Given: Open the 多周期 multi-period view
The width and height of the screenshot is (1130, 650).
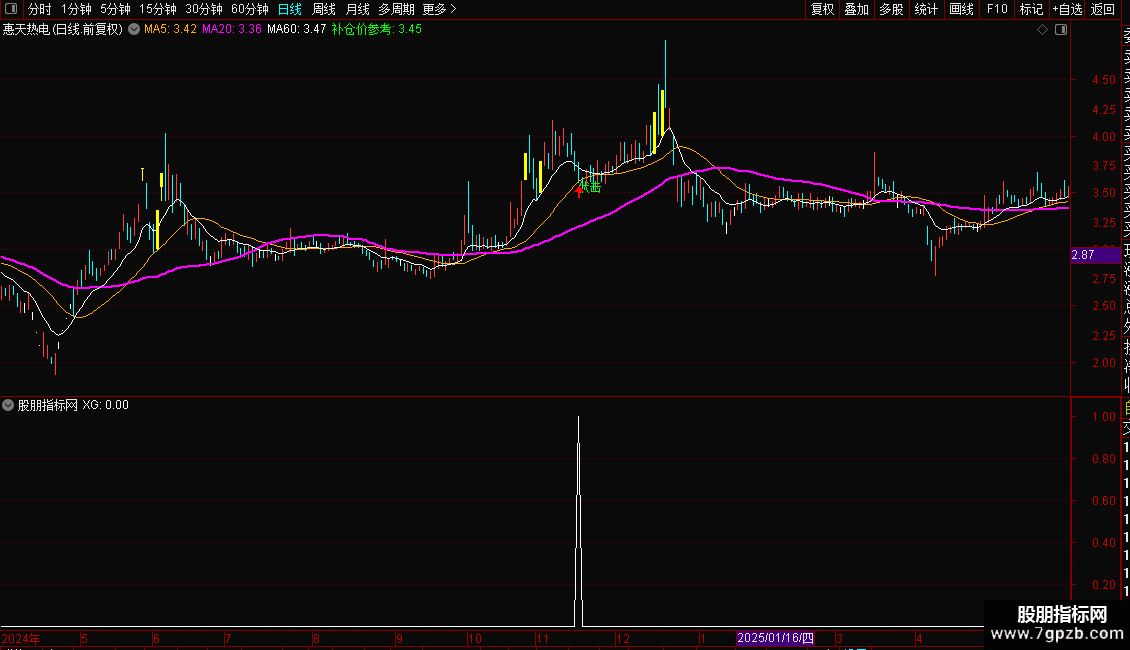Looking at the screenshot, I should [x=396, y=9].
